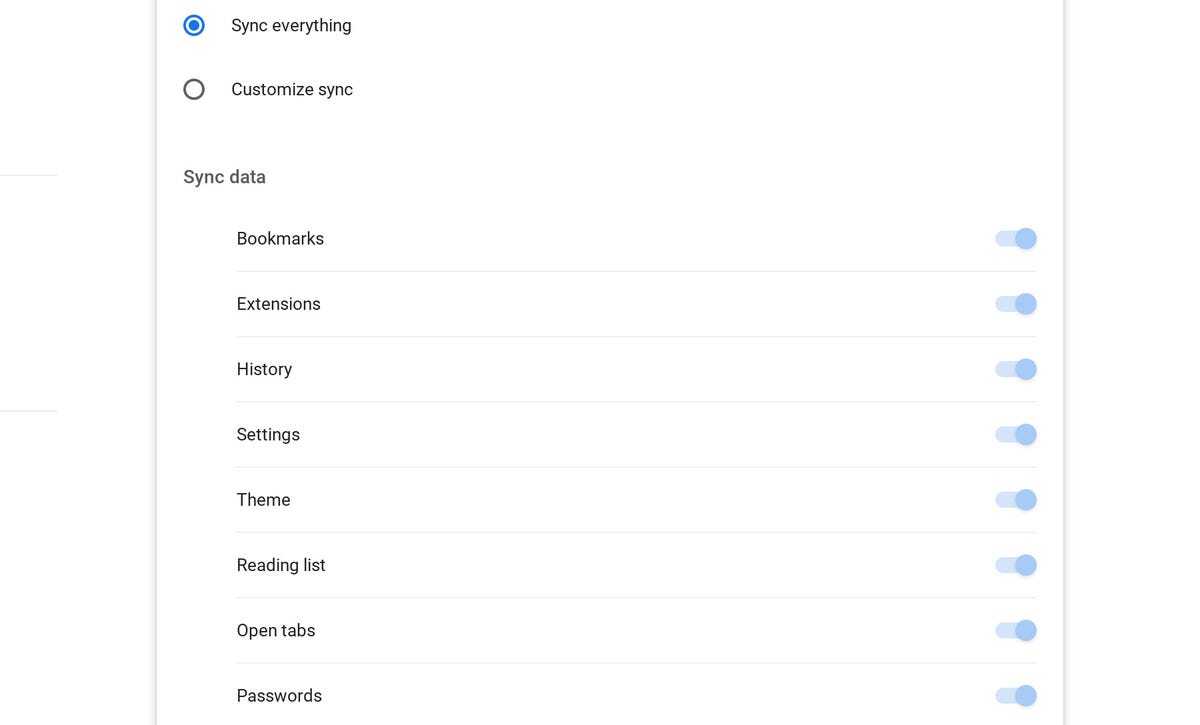Toggle the Extensions sync switch
This screenshot has width=1200, height=725.
1016,304
